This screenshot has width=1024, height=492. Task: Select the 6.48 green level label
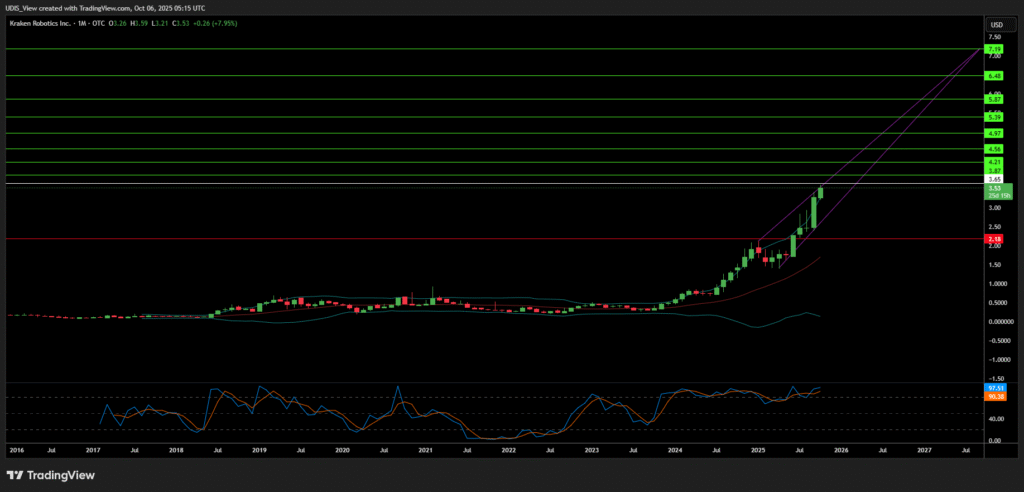[x=996, y=76]
